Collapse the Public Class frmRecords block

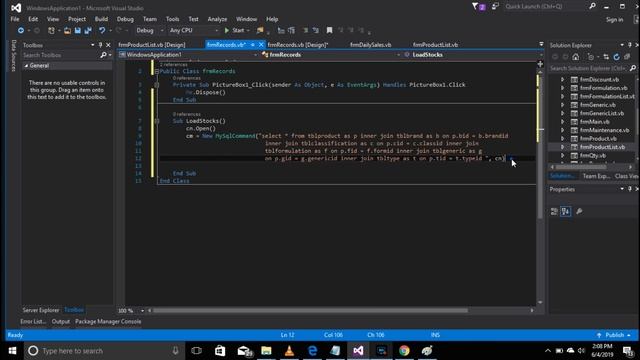point(157,71)
